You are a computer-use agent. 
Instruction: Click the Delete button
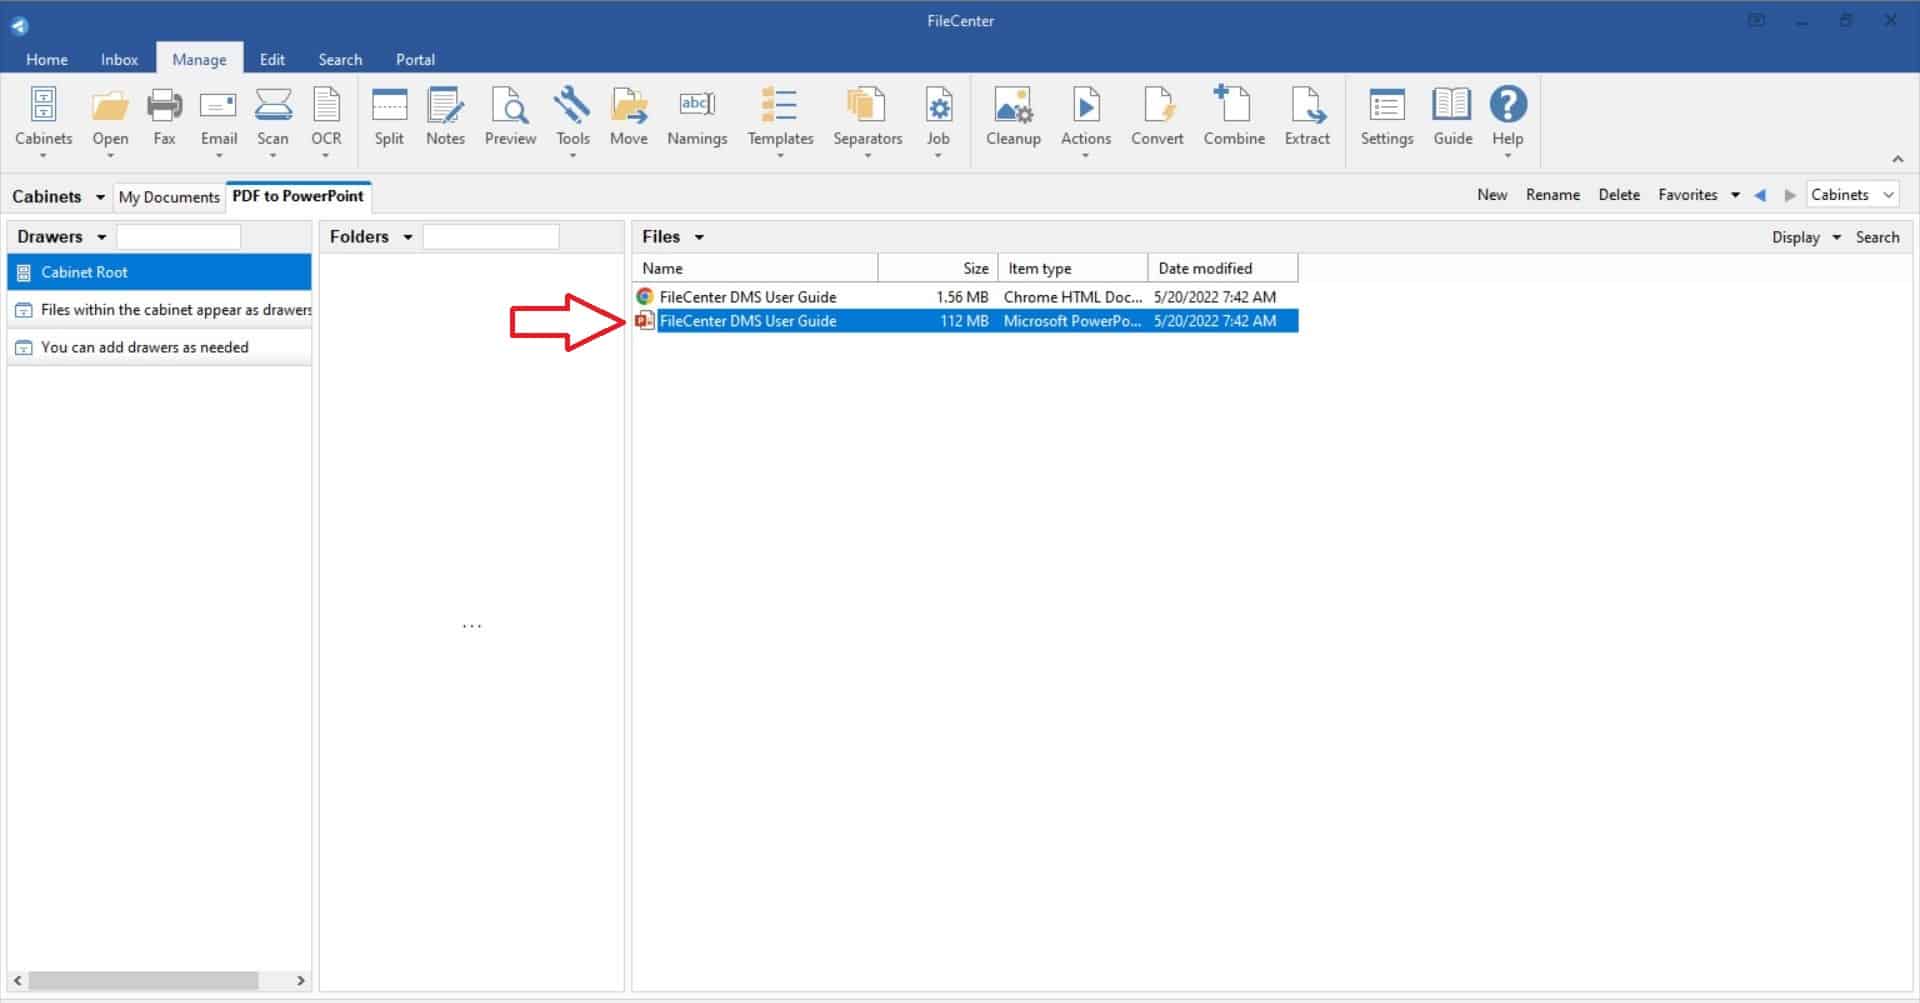[x=1618, y=195]
